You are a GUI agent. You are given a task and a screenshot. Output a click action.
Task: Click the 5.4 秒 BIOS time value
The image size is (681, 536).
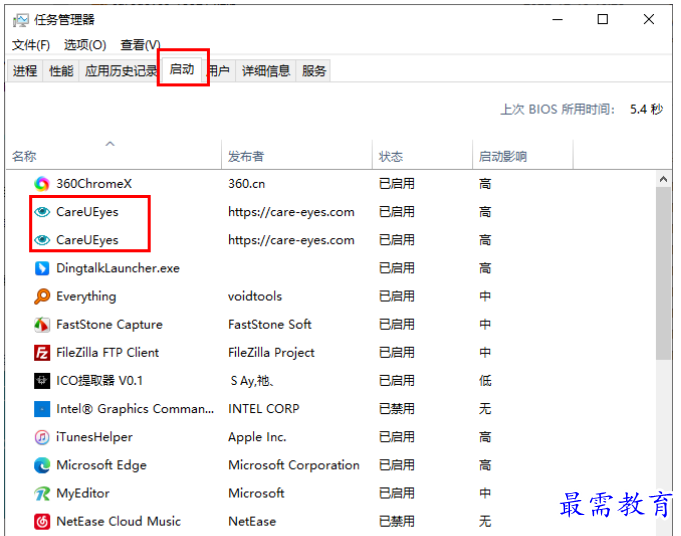[x=646, y=109]
